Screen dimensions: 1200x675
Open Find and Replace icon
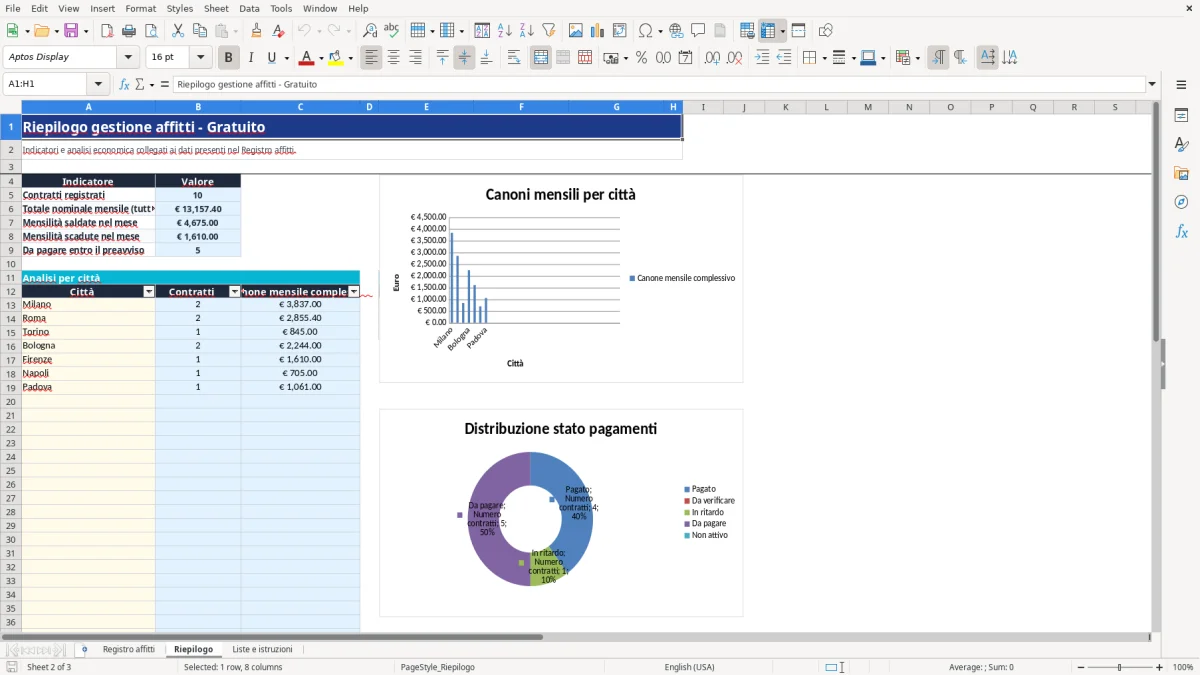[370, 31]
